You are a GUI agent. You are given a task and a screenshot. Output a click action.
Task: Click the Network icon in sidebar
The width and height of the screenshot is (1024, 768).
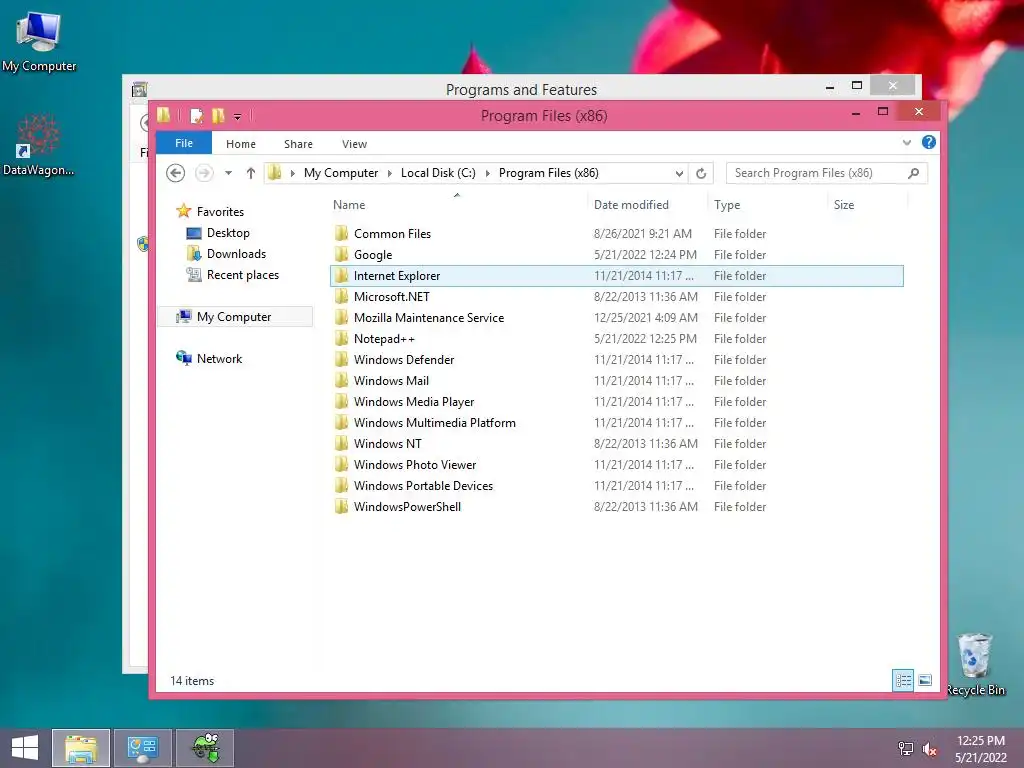pos(184,358)
